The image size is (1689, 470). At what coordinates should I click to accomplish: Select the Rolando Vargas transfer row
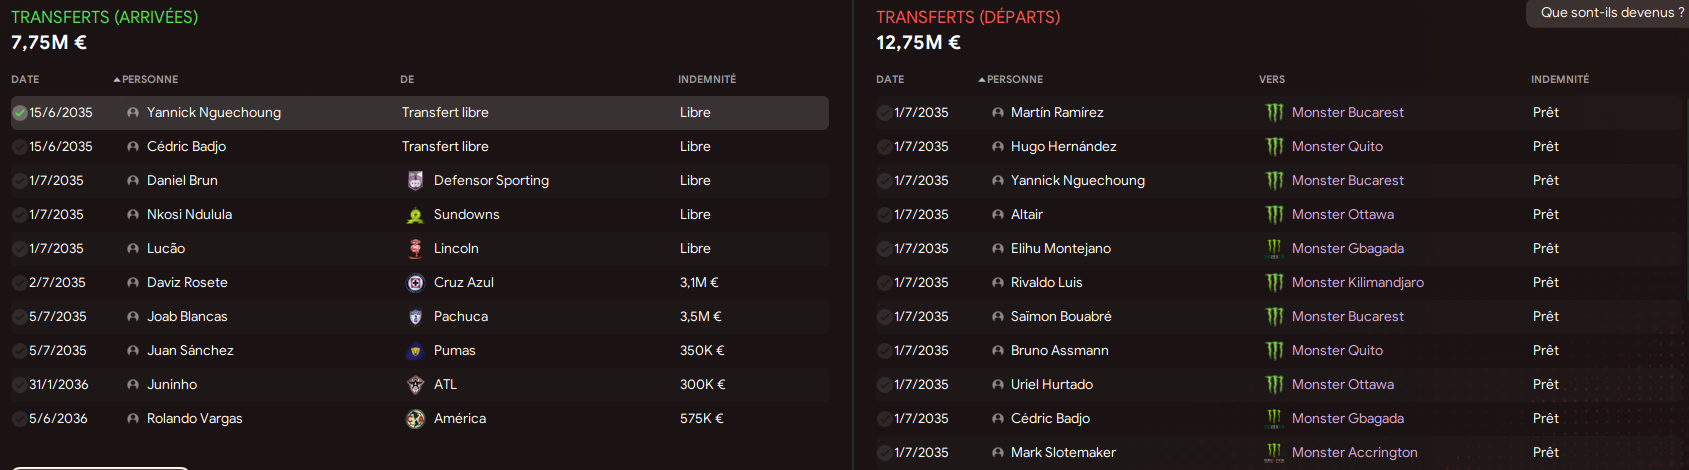[x=420, y=419]
